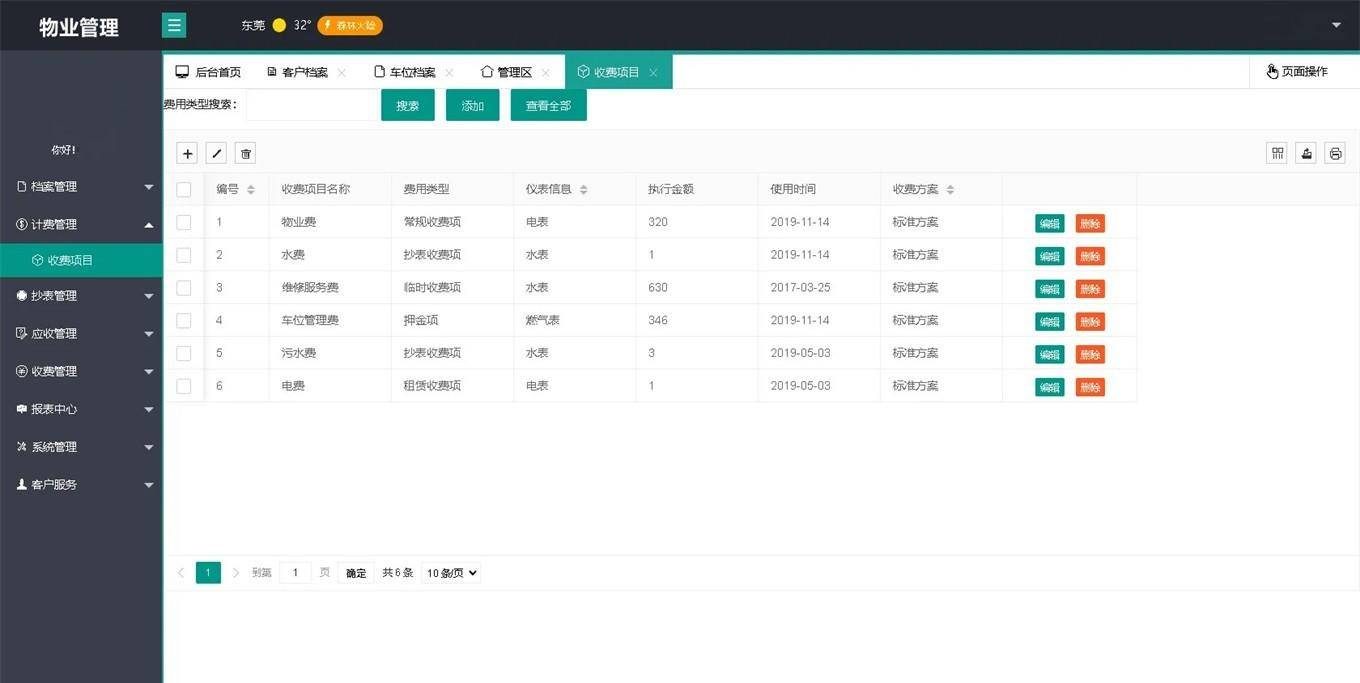The height and width of the screenshot is (683, 1360).
Task: Close the 车位档案 tab
Action: 450,72
